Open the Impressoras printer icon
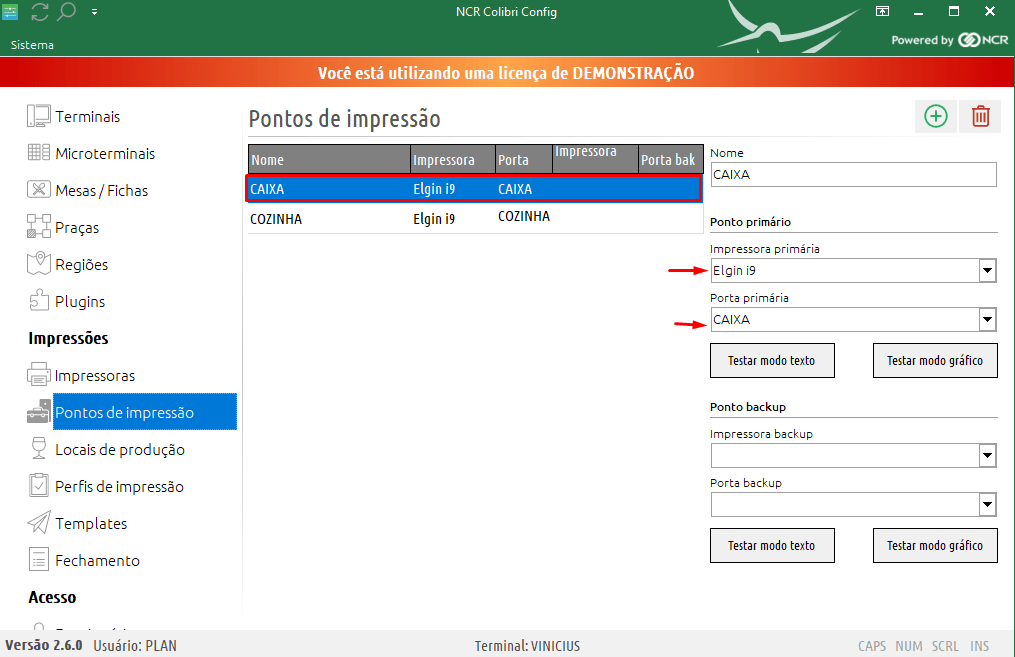This screenshot has height=657, width=1015. pos(39,376)
